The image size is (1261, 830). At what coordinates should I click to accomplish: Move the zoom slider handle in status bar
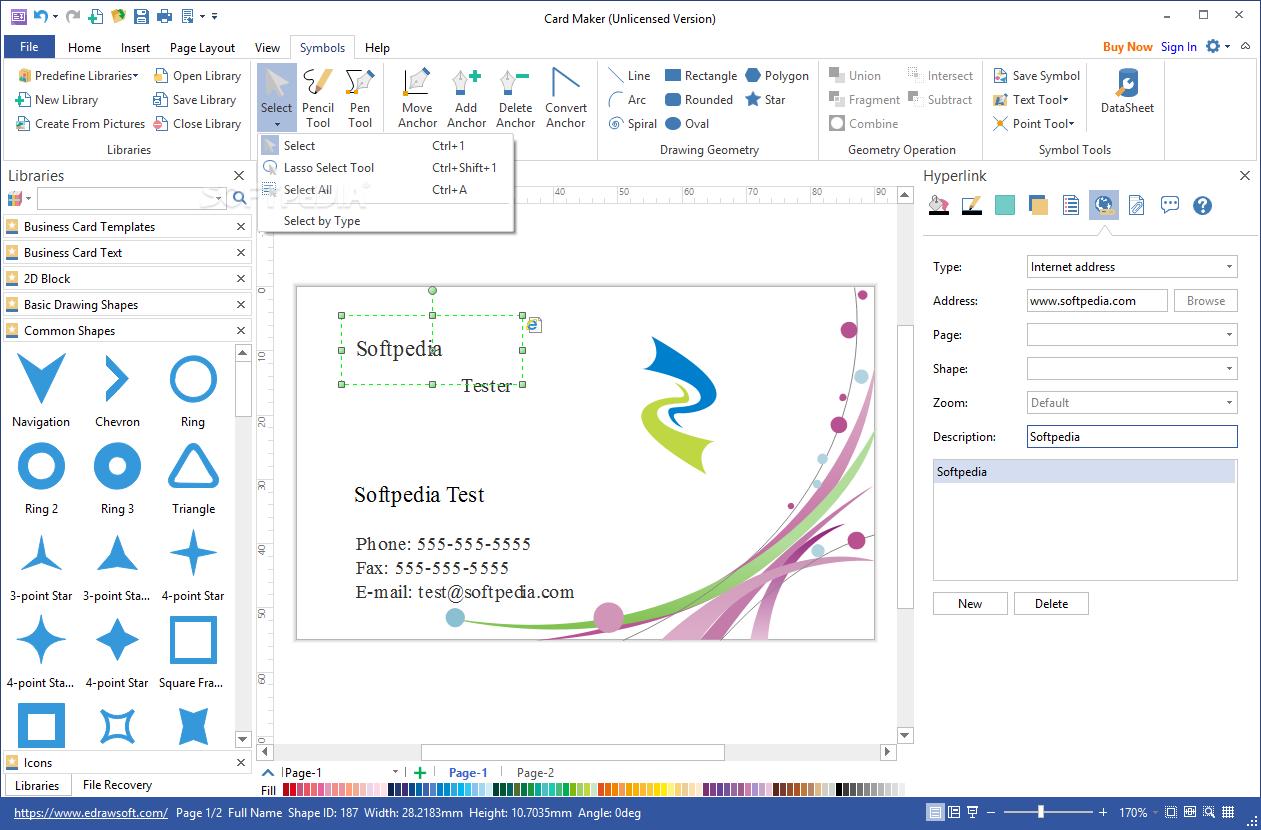[x=1041, y=812]
